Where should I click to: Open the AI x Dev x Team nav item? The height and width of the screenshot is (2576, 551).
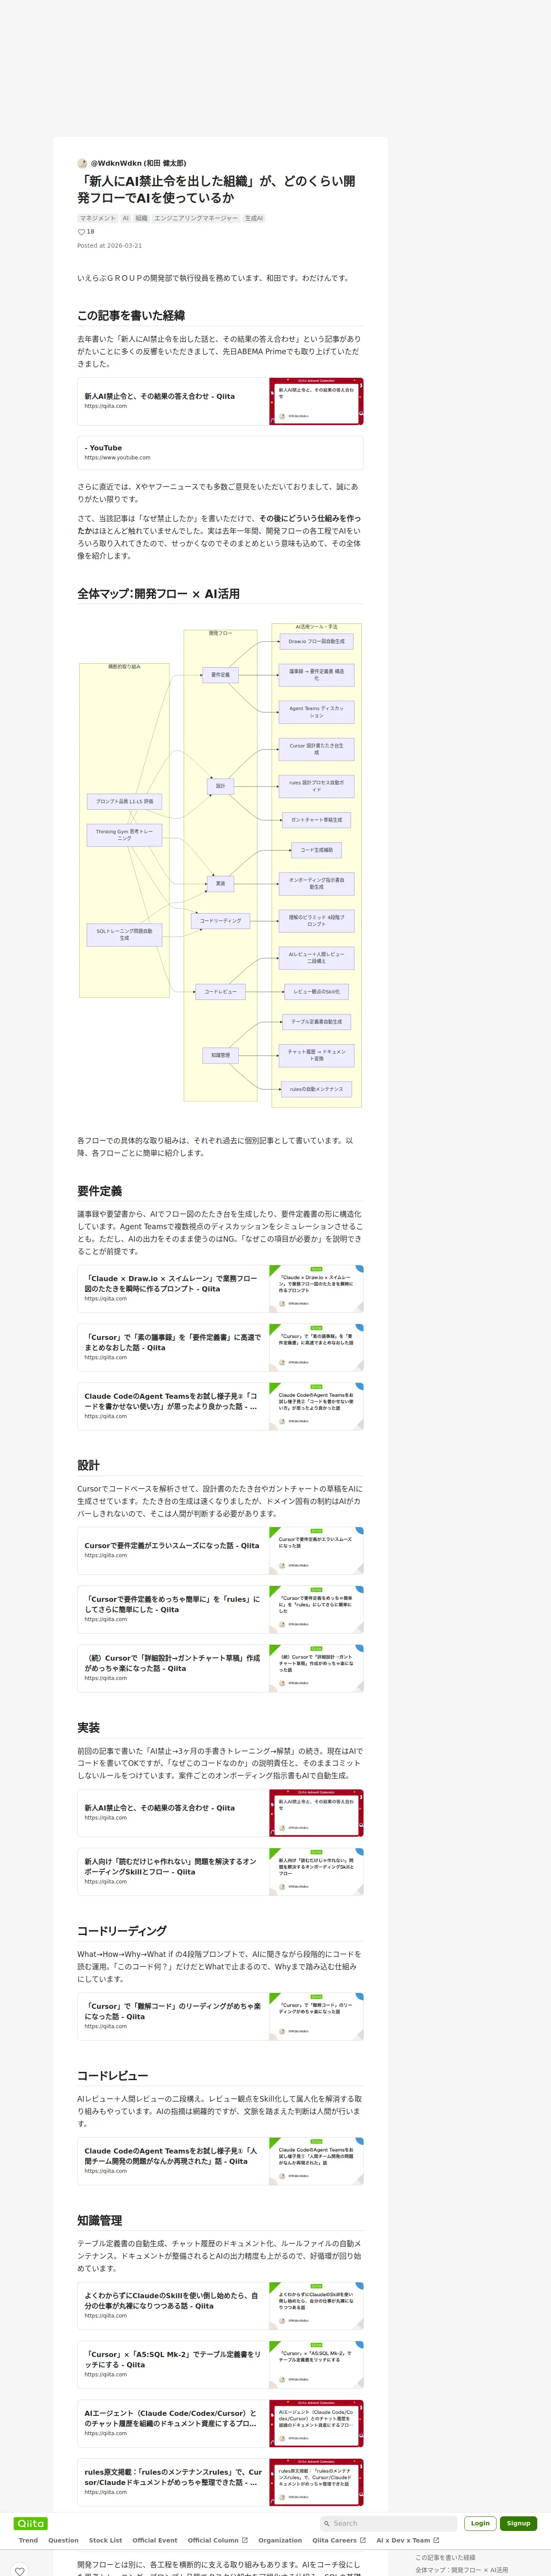408,2540
